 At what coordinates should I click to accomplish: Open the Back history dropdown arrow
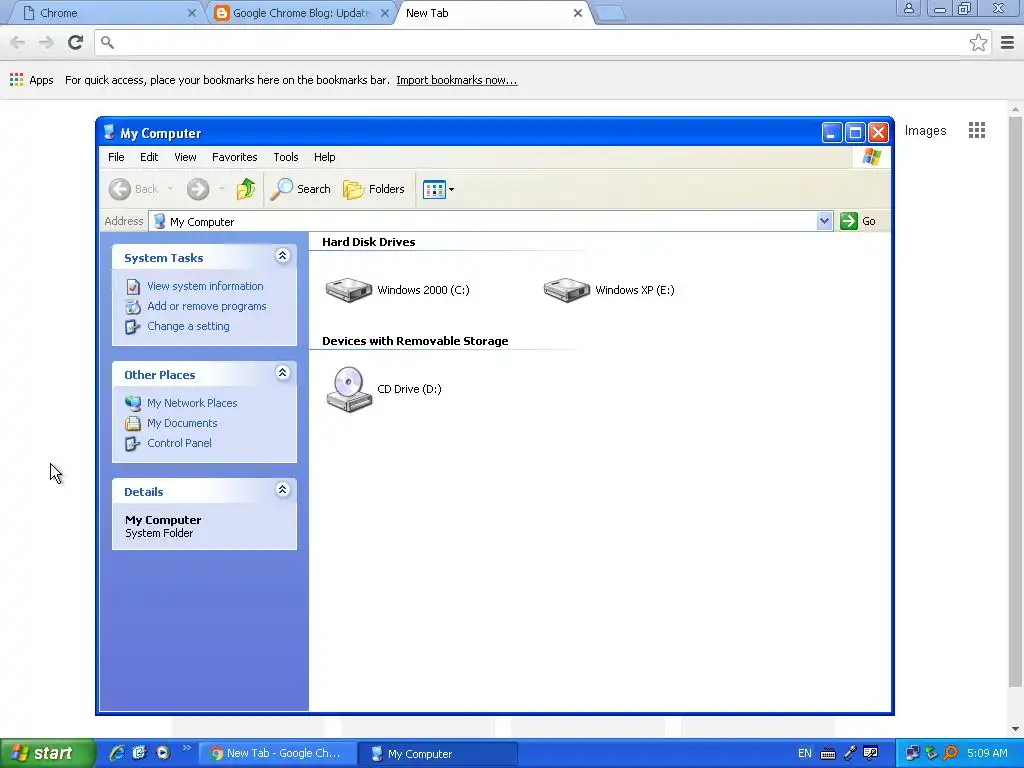click(170, 189)
